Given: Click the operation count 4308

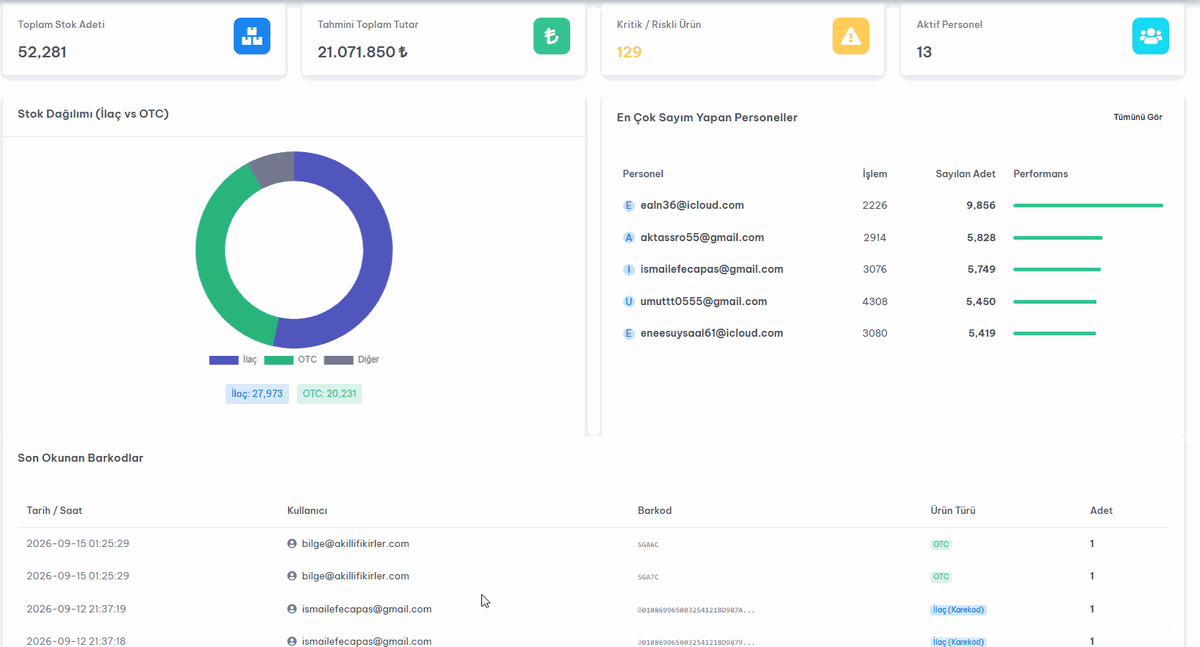Looking at the screenshot, I should (x=875, y=302).
